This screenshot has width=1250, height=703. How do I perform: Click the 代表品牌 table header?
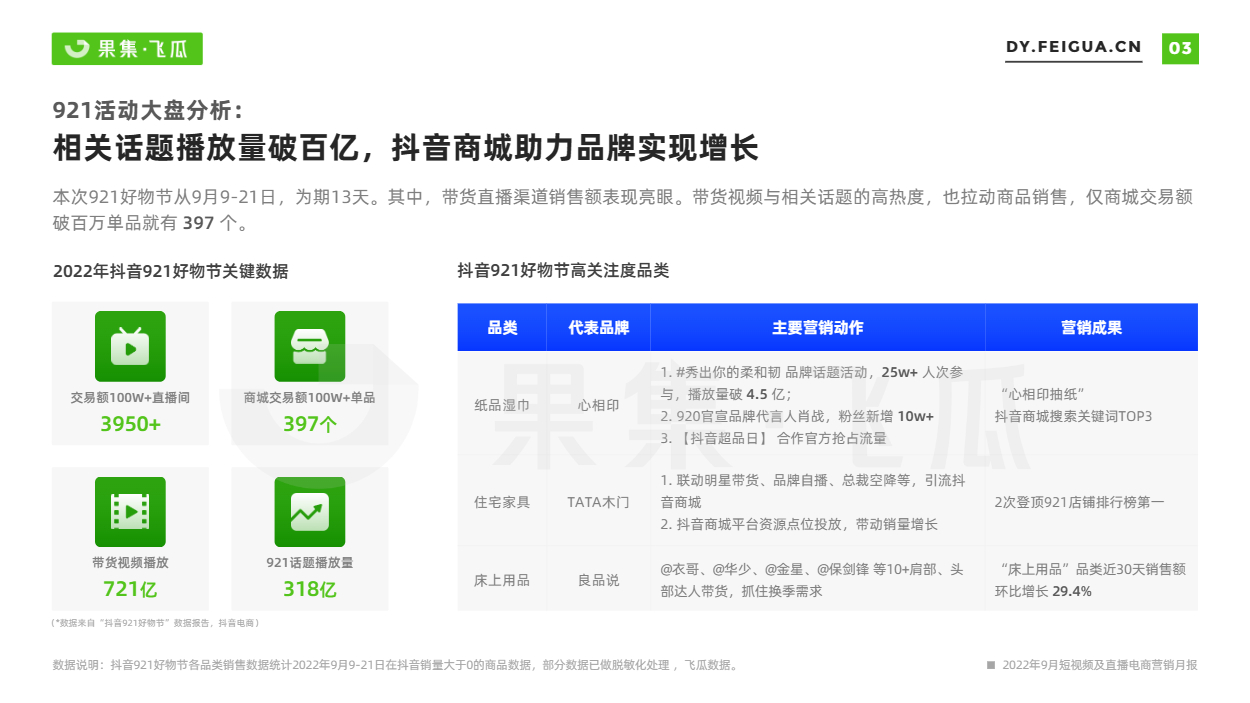[599, 328]
